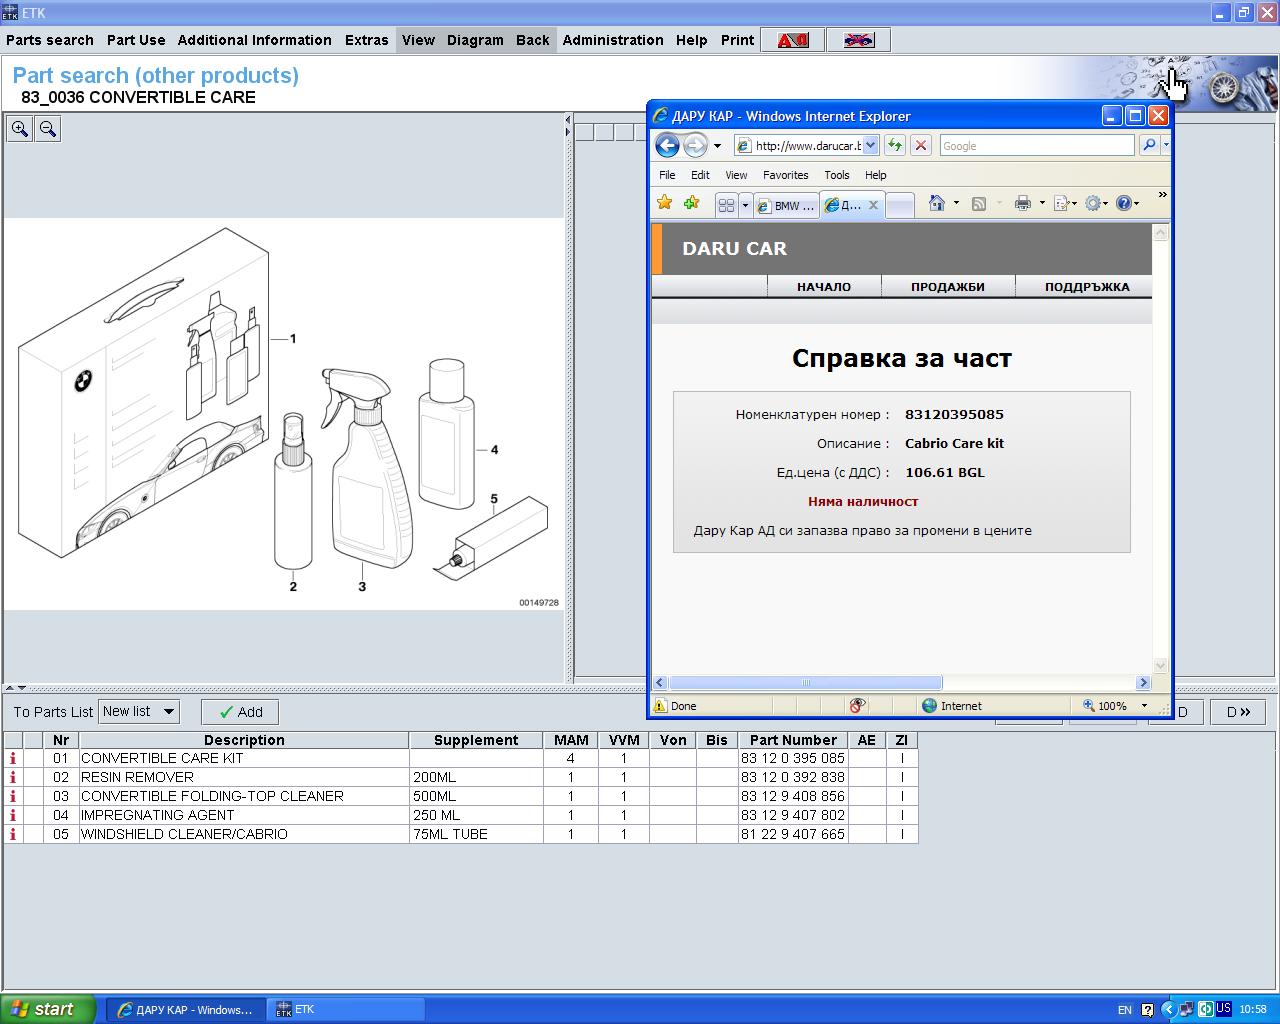This screenshot has height=1024, width=1280.
Task: Open zoom level dropdown in IE status bar
Action: [1144, 705]
